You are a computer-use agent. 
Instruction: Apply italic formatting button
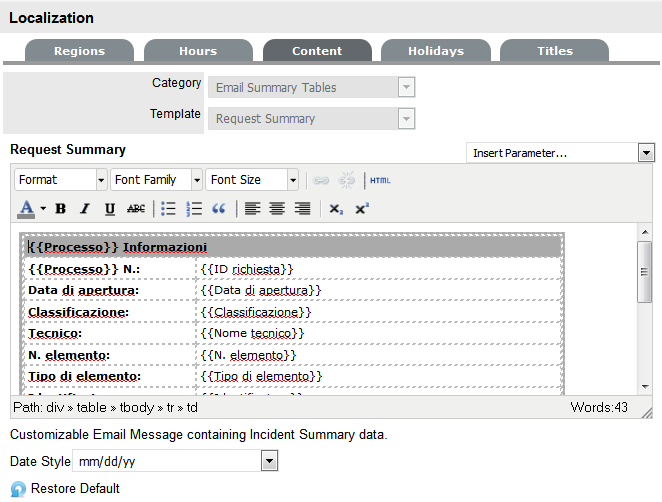pyautogui.click(x=85, y=209)
